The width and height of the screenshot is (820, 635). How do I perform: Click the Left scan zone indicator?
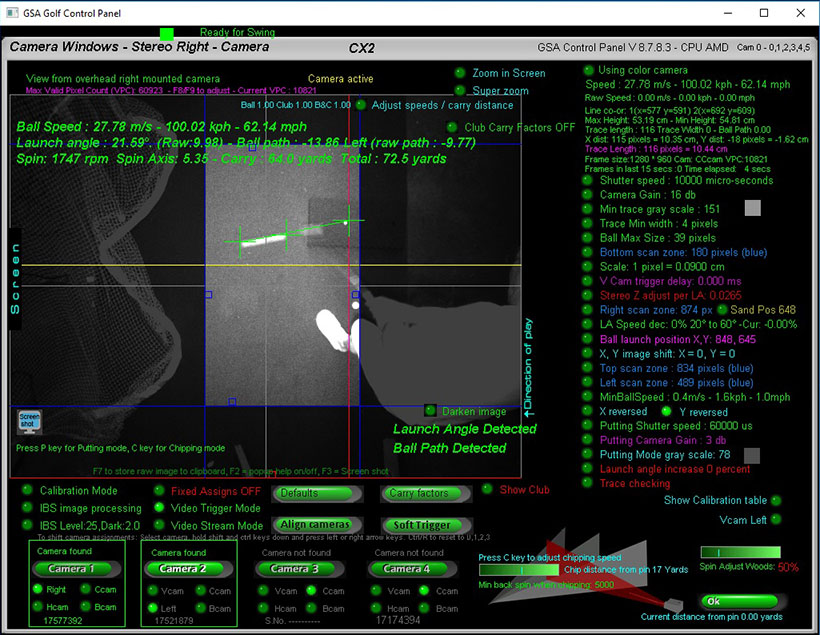(587, 382)
